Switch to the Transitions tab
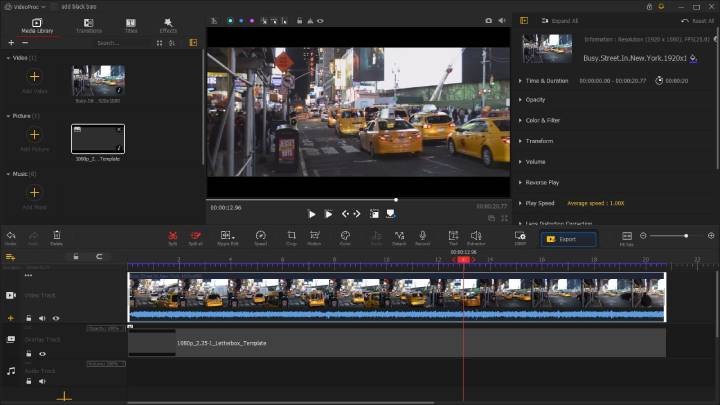This screenshot has height=405, width=720. tap(88, 25)
